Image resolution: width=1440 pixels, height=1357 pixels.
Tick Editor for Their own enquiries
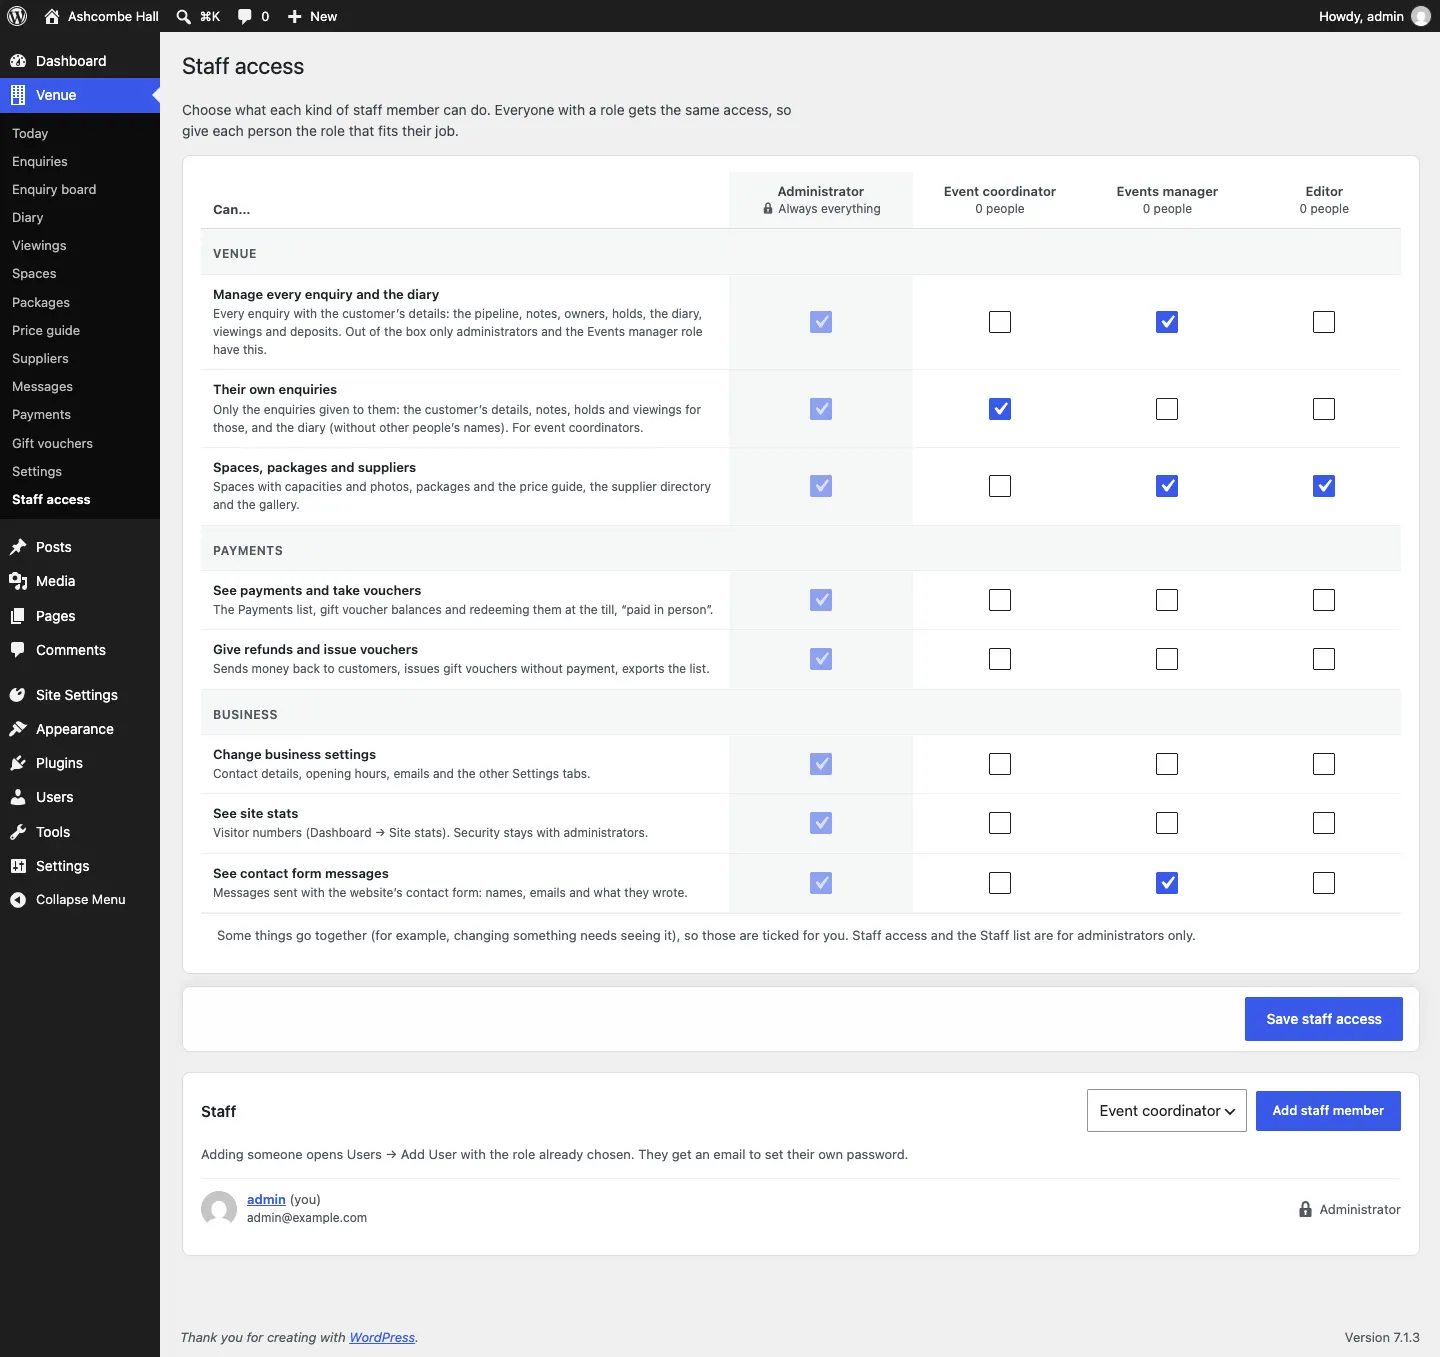tap(1324, 409)
